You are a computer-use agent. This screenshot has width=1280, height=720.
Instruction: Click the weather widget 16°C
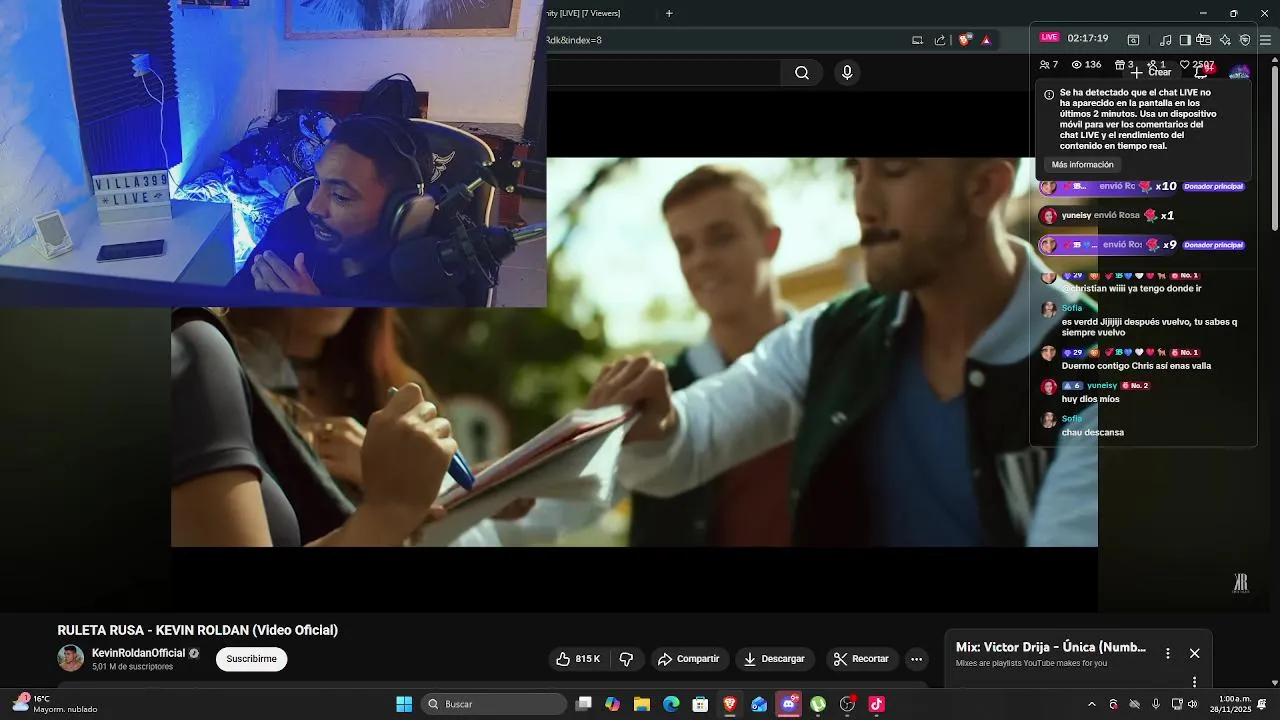55,704
